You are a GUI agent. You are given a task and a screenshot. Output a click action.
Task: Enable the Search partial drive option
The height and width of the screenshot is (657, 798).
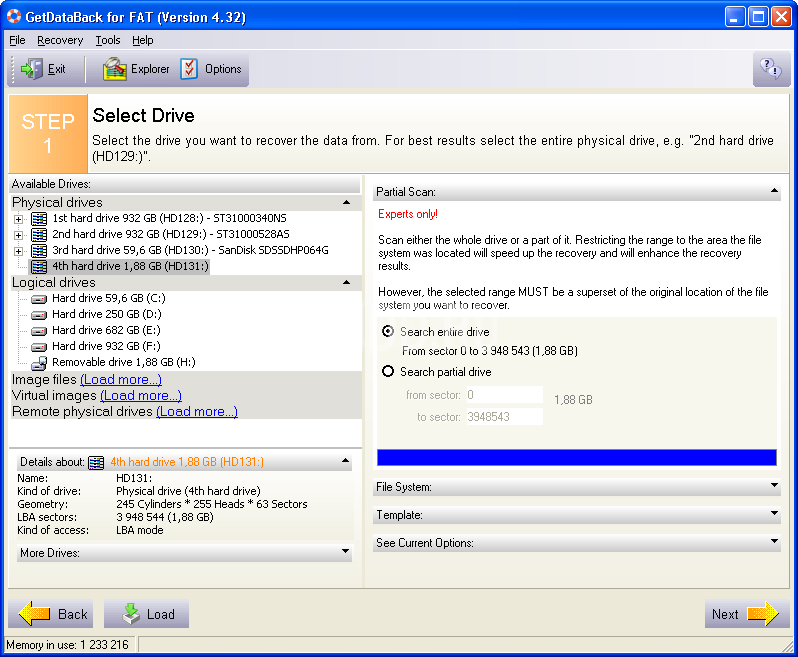point(388,372)
